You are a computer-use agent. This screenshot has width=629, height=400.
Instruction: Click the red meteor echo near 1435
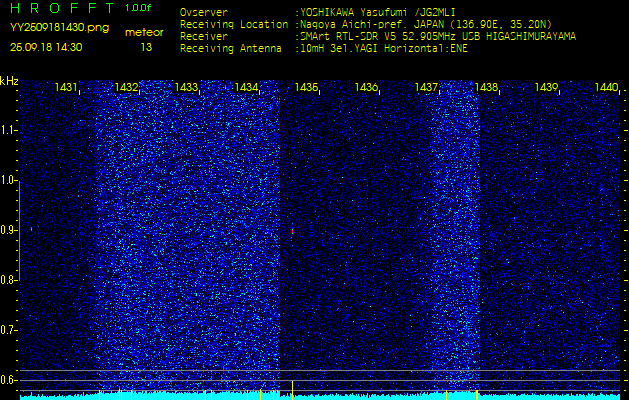coord(292,231)
